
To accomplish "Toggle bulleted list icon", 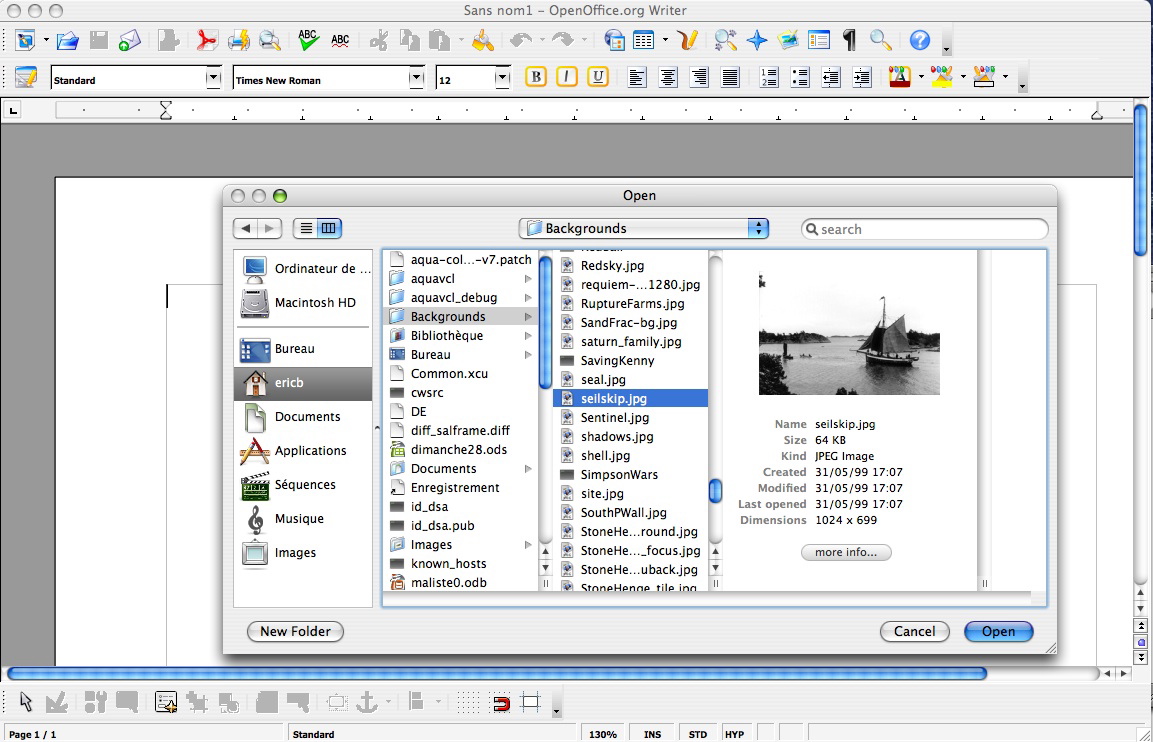I will (800, 77).
